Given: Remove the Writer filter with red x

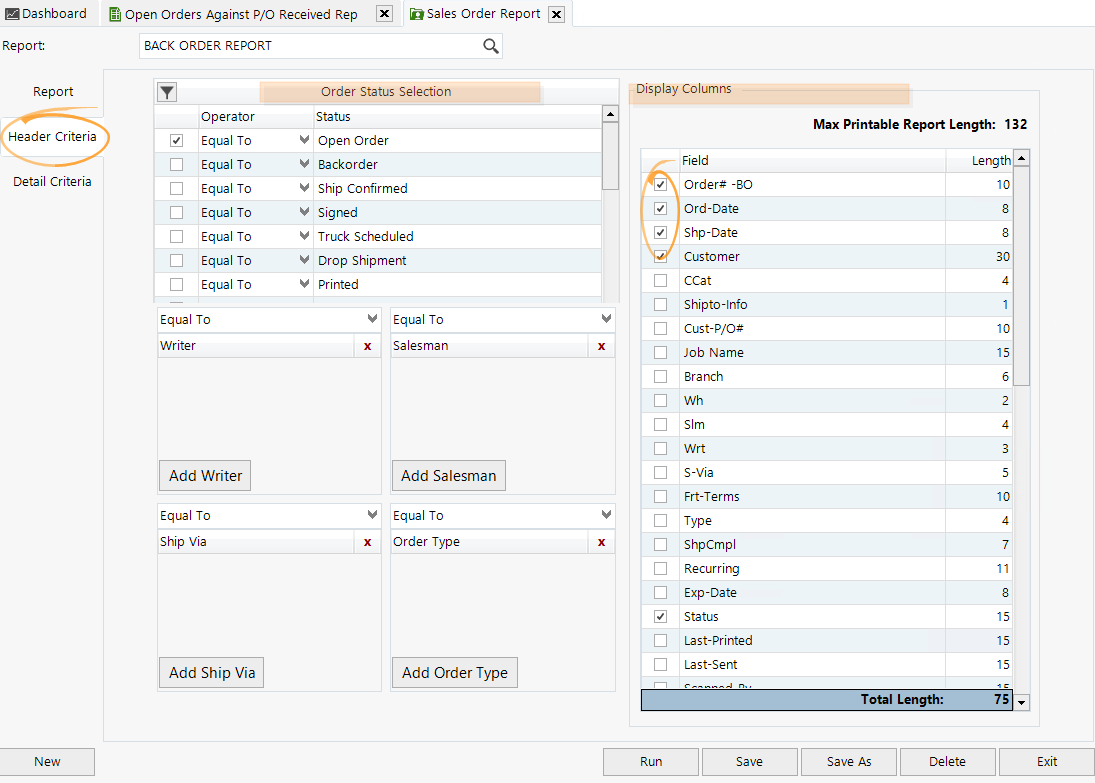Looking at the screenshot, I should [367, 346].
